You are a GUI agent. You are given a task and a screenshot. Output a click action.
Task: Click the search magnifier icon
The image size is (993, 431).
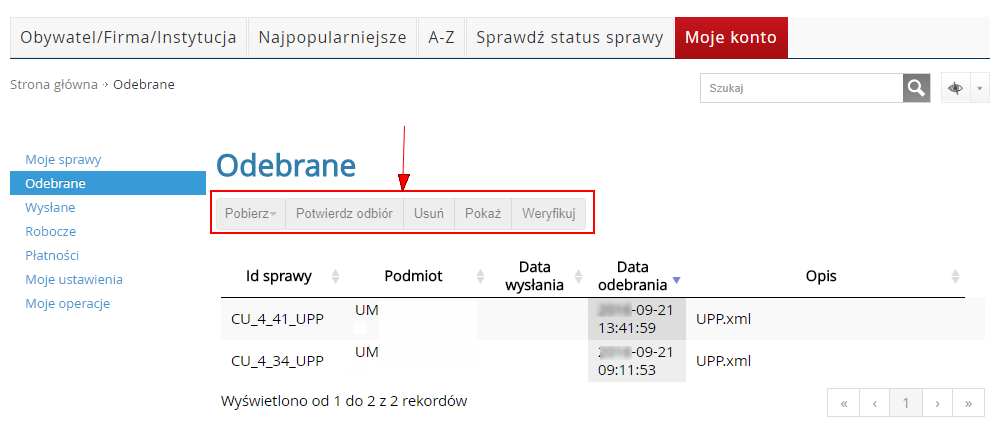click(917, 88)
